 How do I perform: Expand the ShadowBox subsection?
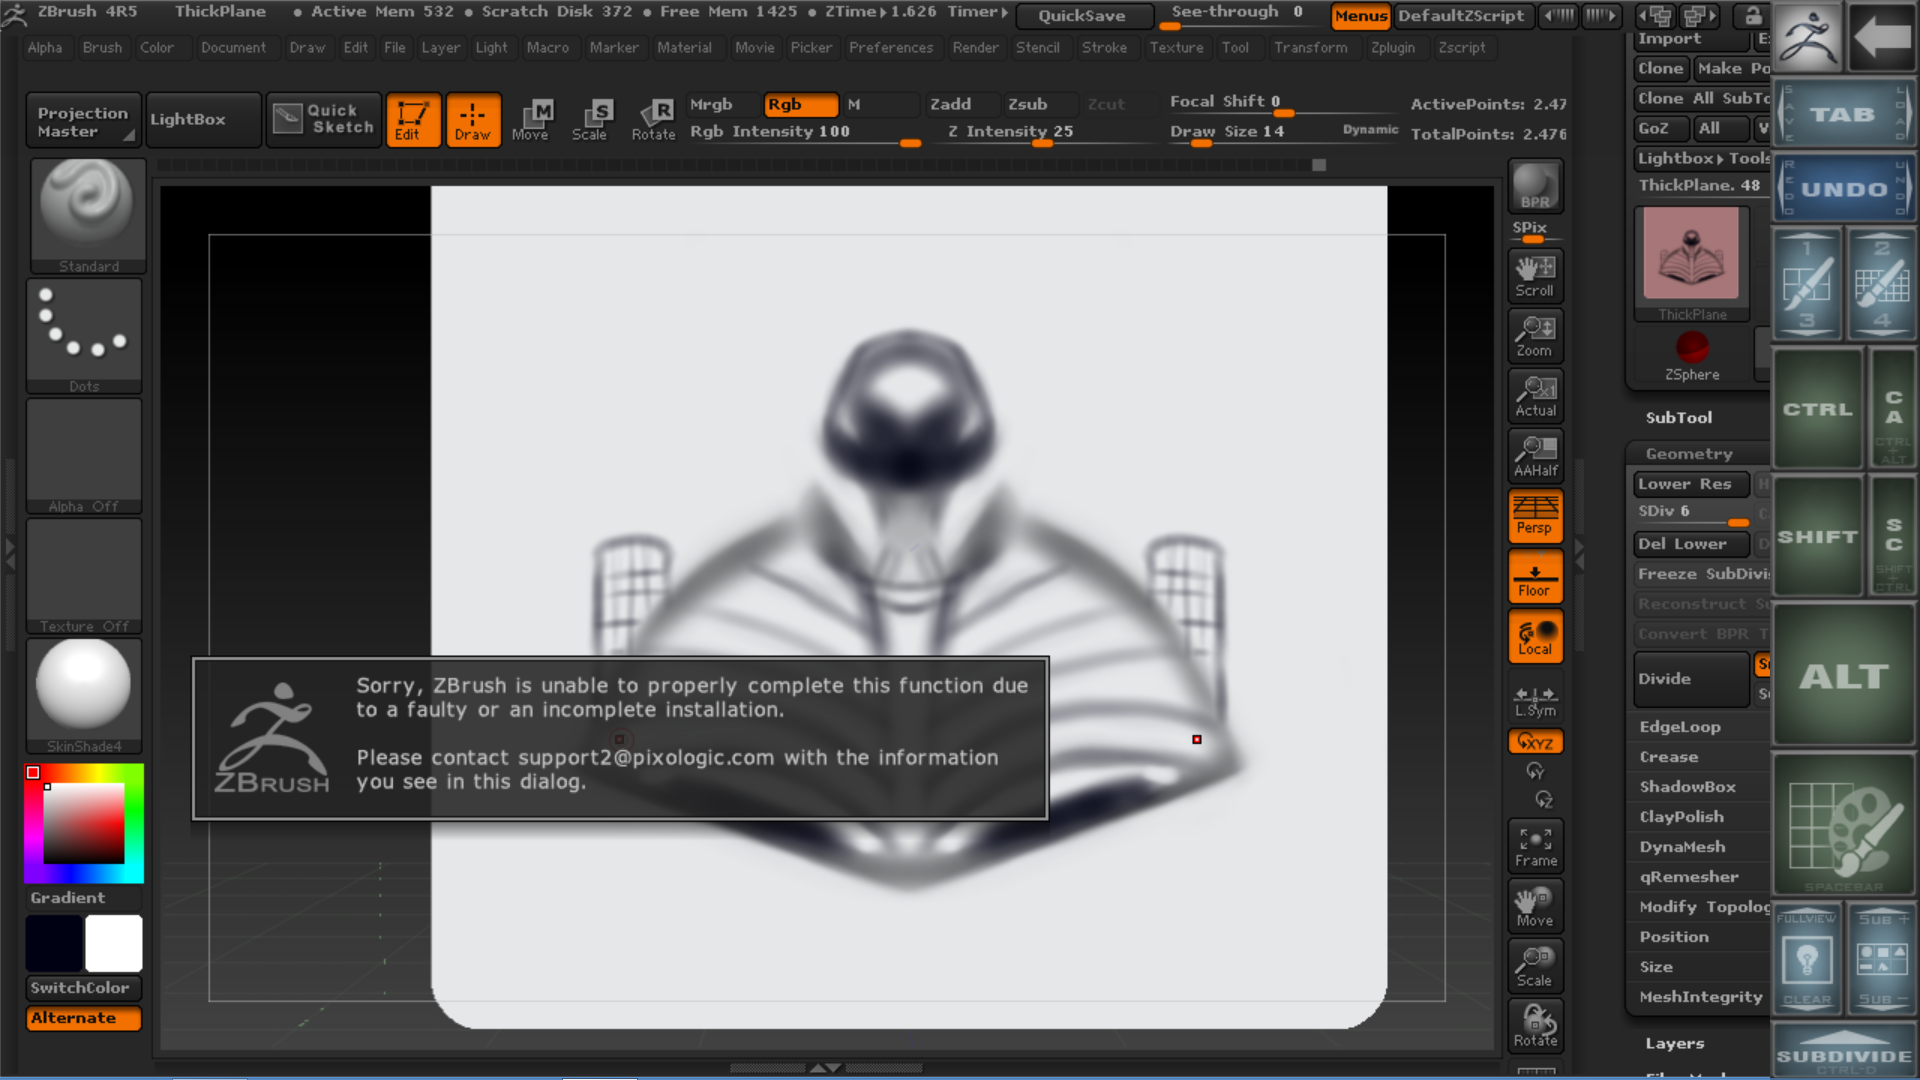pos(1688,787)
